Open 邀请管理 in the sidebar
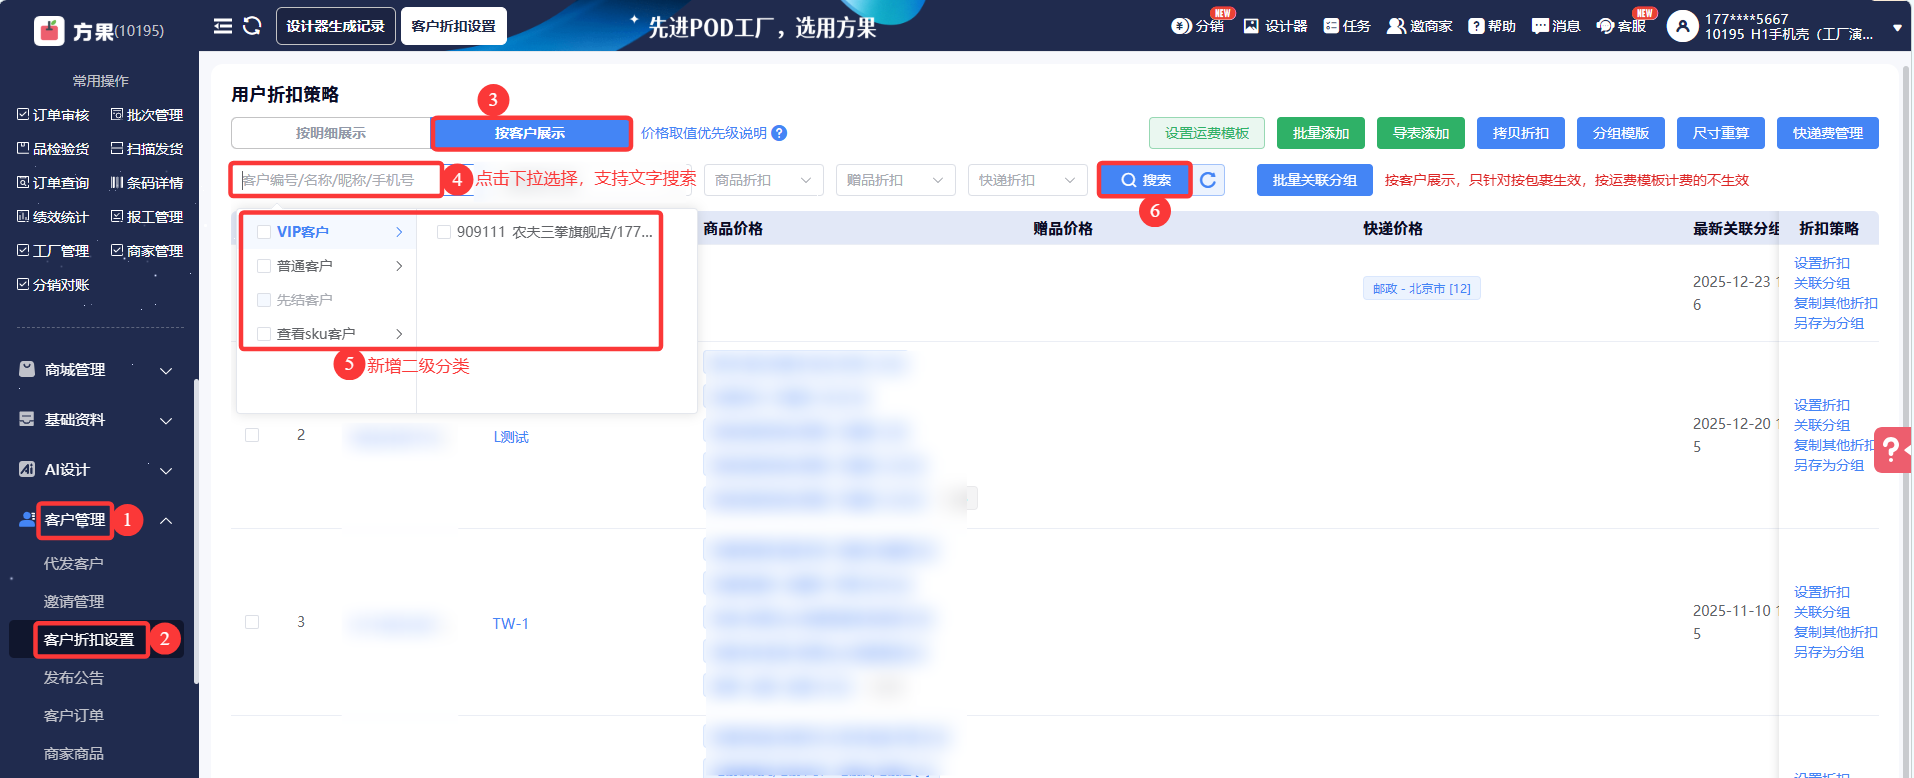This screenshot has height=778, width=1914. (x=74, y=602)
